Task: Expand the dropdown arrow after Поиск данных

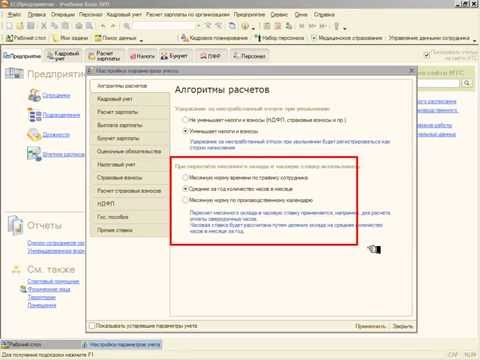Action: pyautogui.click(x=141, y=40)
